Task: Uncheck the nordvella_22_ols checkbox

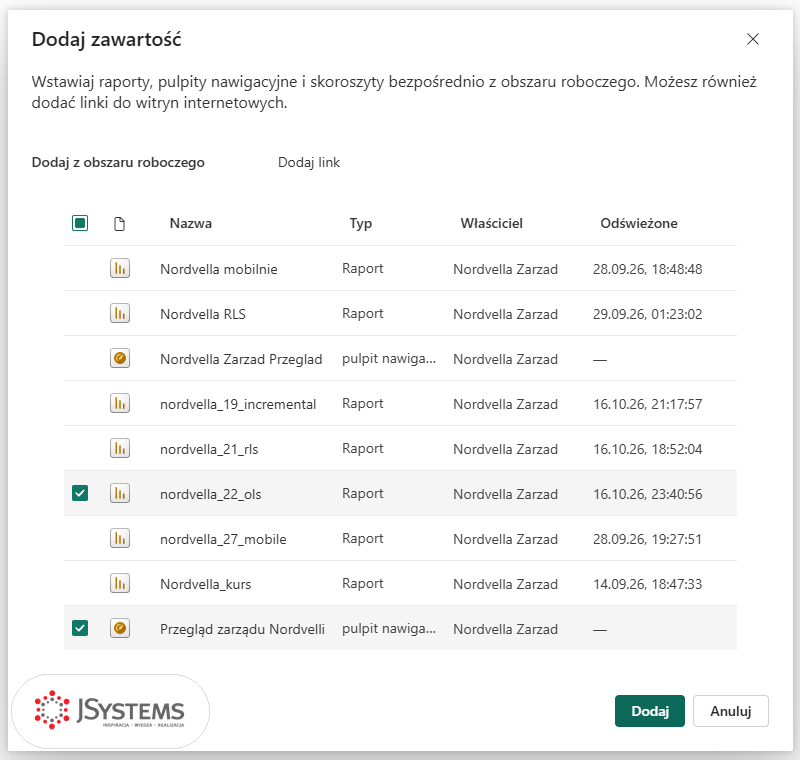Action: 80,493
